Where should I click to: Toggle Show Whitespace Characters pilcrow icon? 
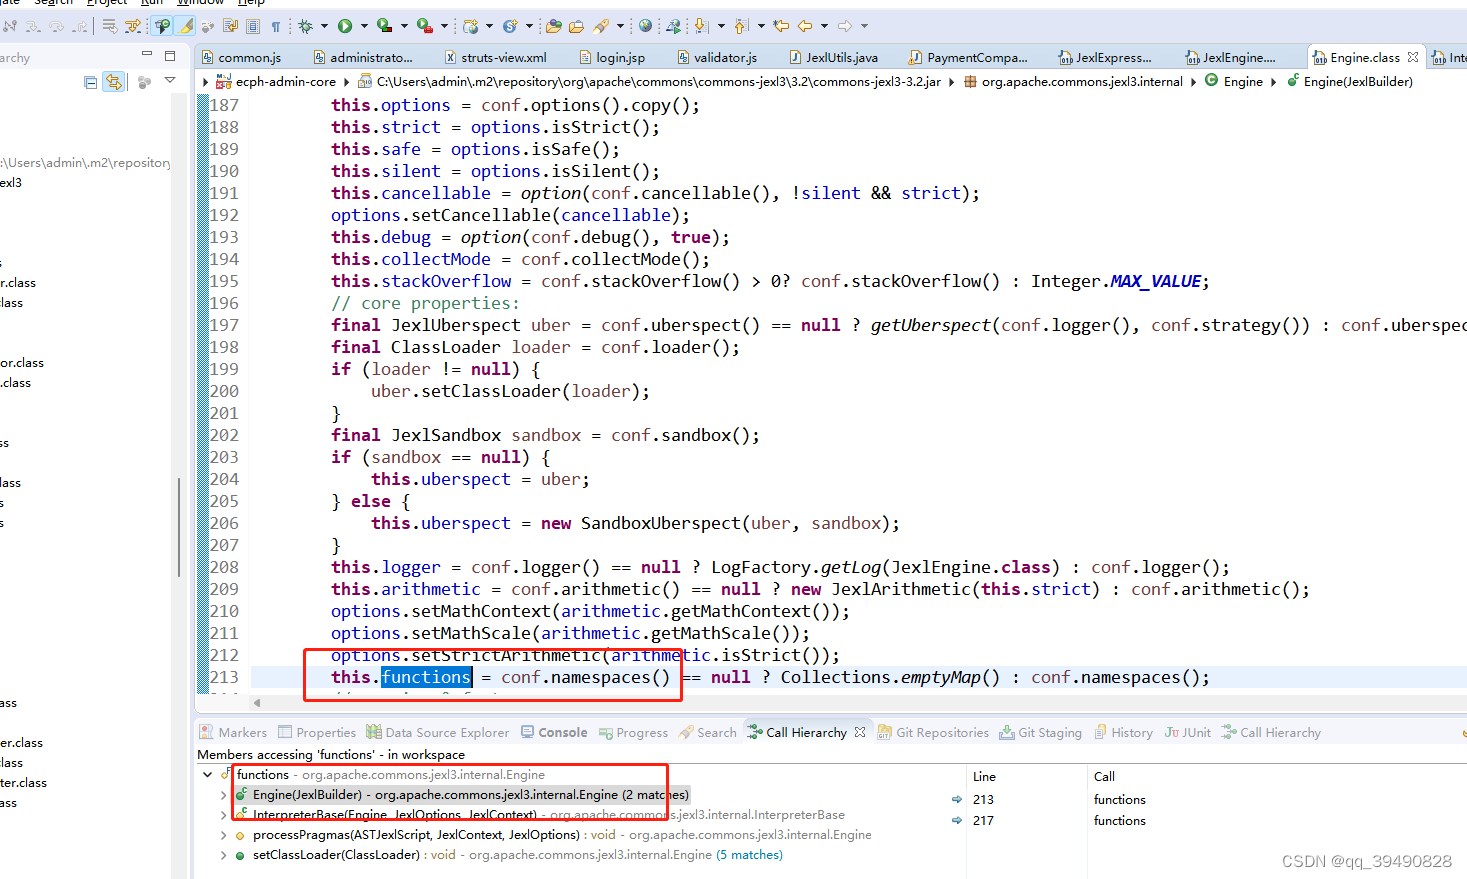pyautogui.click(x=276, y=26)
